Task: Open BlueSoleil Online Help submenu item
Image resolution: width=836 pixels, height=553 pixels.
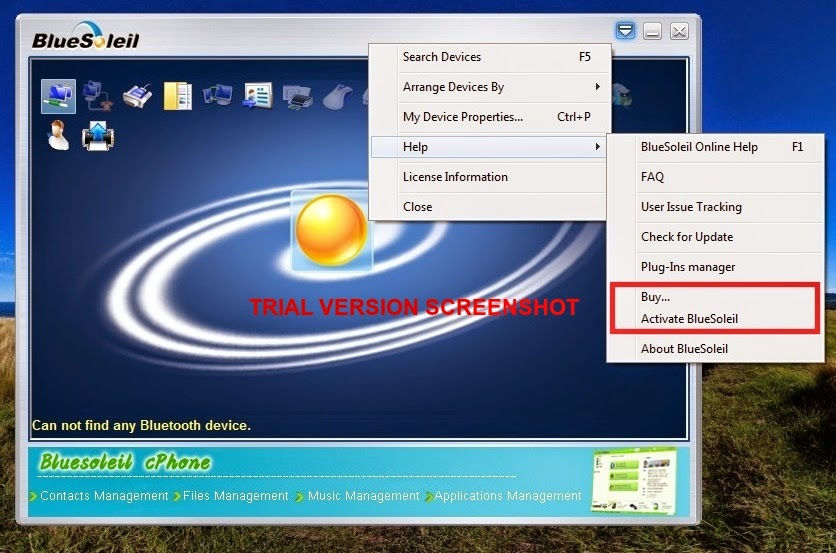Action: [716, 147]
